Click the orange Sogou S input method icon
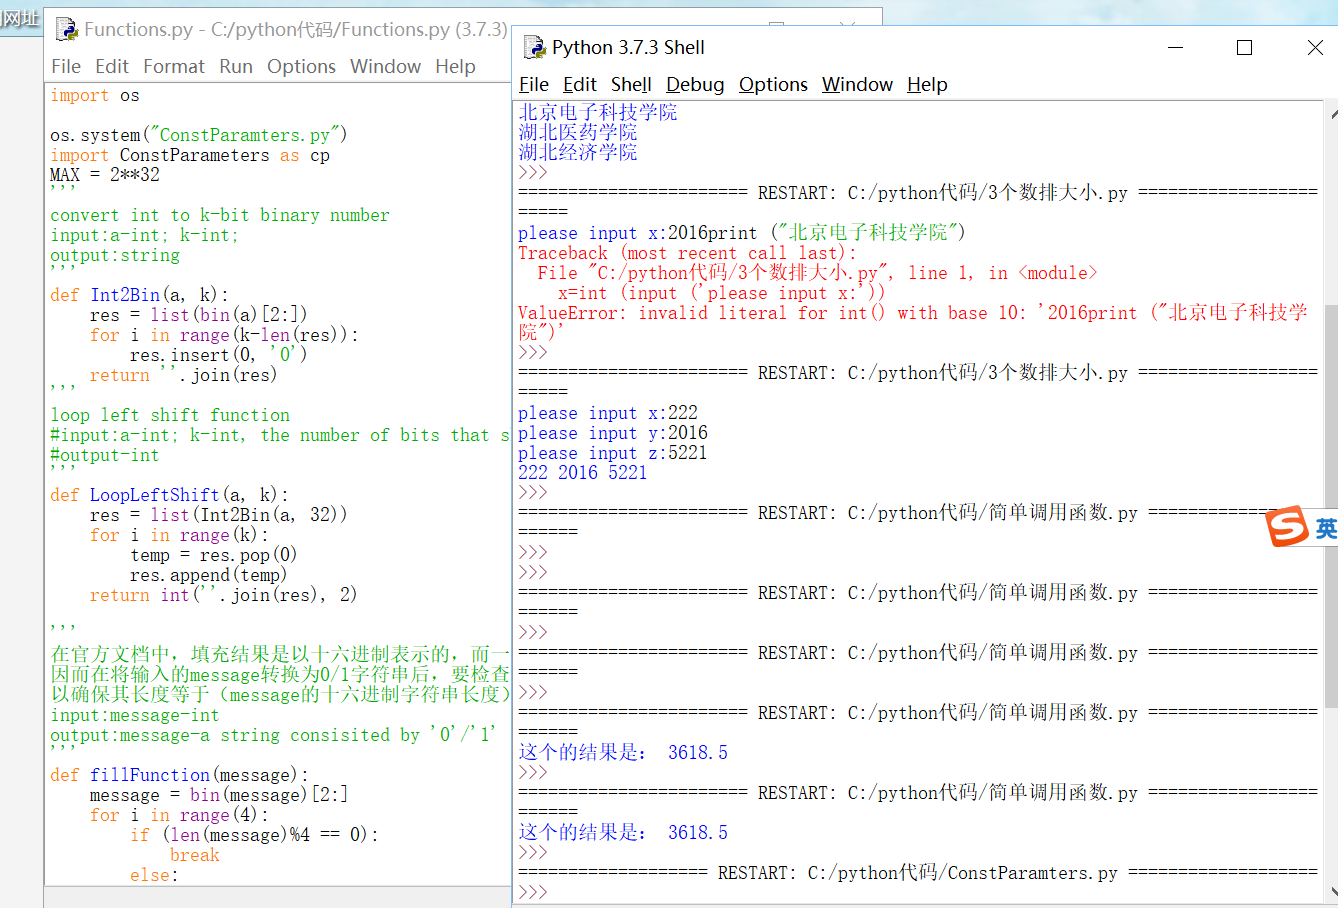Viewport: 1338px width, 908px height. click(1288, 527)
